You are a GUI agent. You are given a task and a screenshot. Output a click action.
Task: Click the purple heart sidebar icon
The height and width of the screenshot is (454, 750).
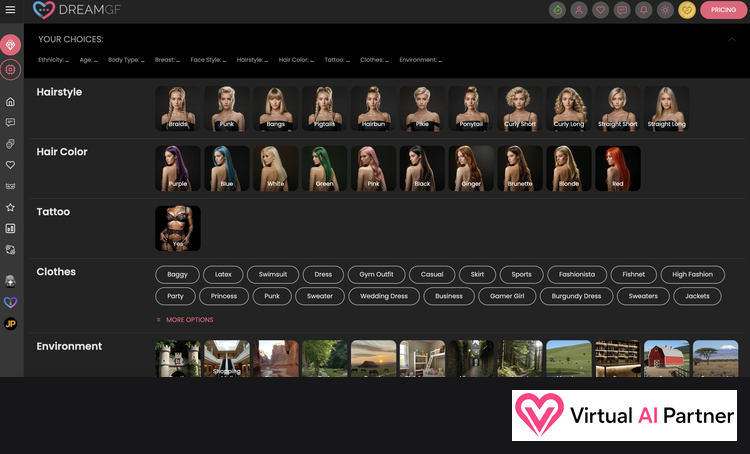point(11,302)
